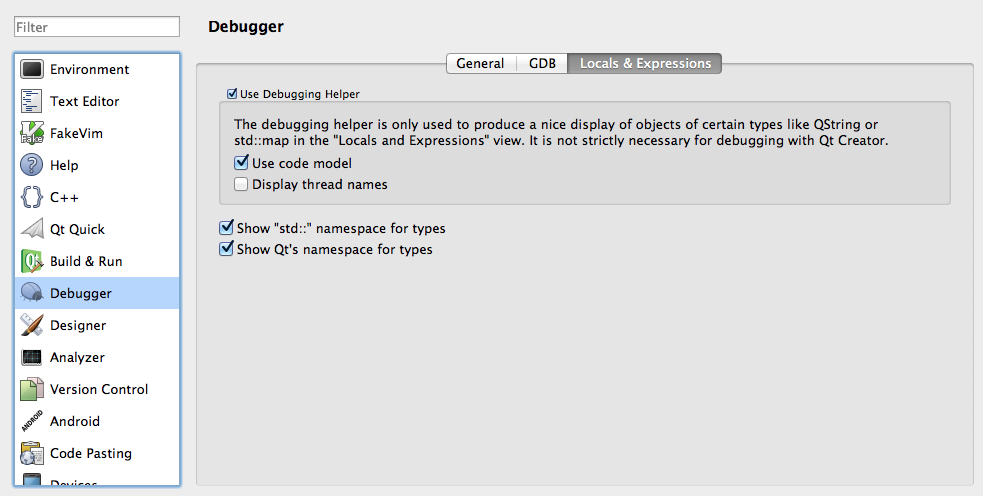Click the Designer pencil icon
This screenshot has height=496, width=983.
tap(32, 325)
